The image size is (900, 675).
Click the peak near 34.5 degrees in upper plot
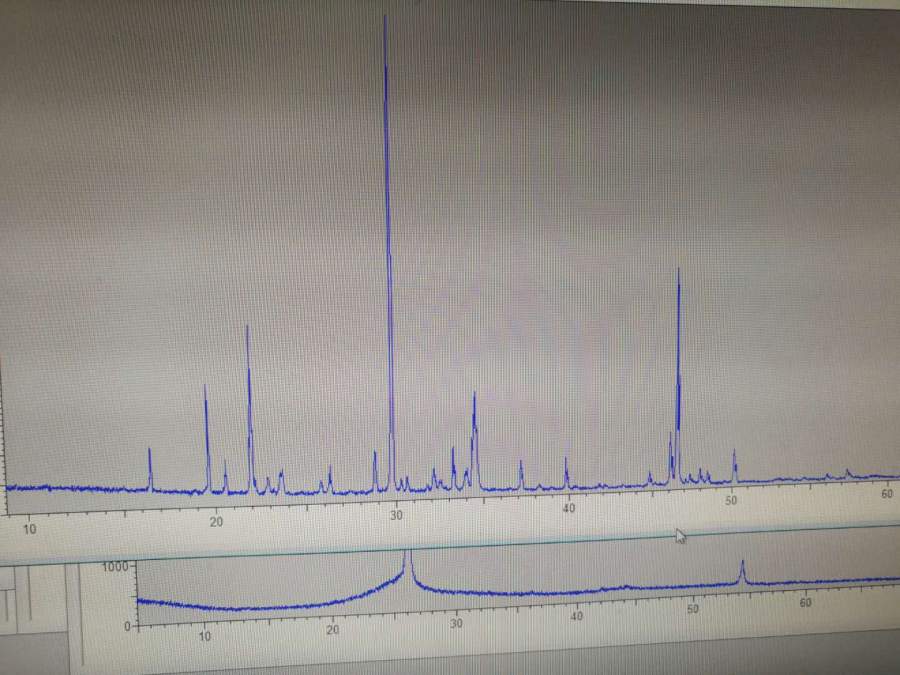[474, 440]
